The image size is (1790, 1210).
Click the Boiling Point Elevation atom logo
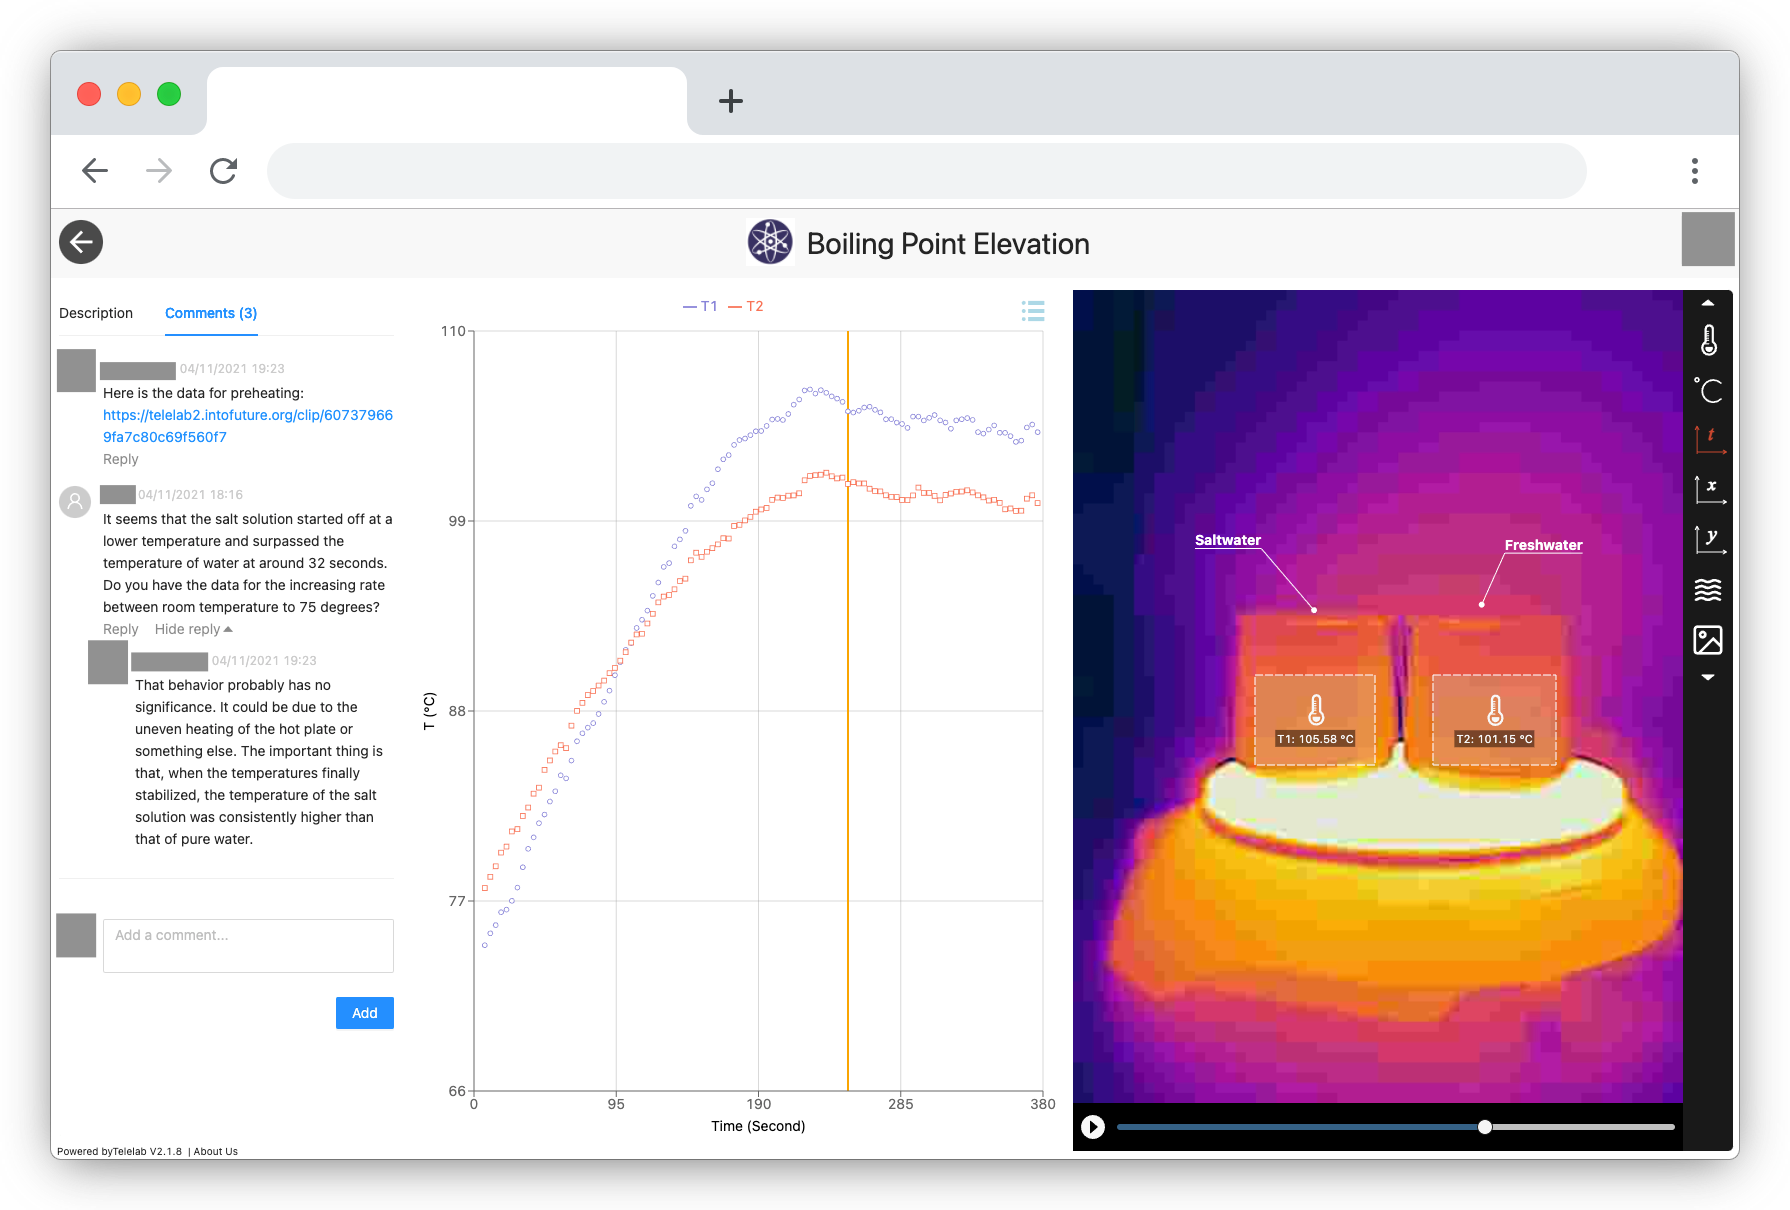click(770, 242)
